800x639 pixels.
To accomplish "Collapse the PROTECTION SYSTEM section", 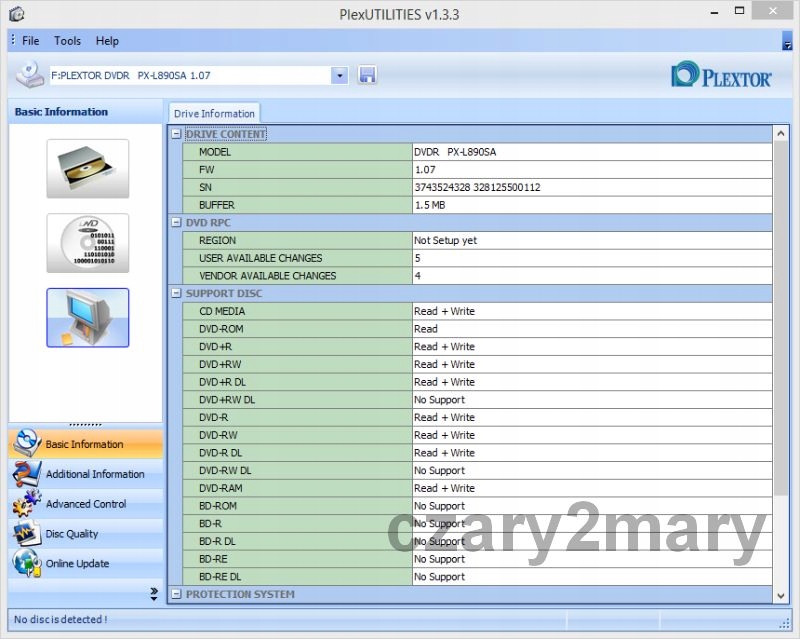I will [176, 594].
